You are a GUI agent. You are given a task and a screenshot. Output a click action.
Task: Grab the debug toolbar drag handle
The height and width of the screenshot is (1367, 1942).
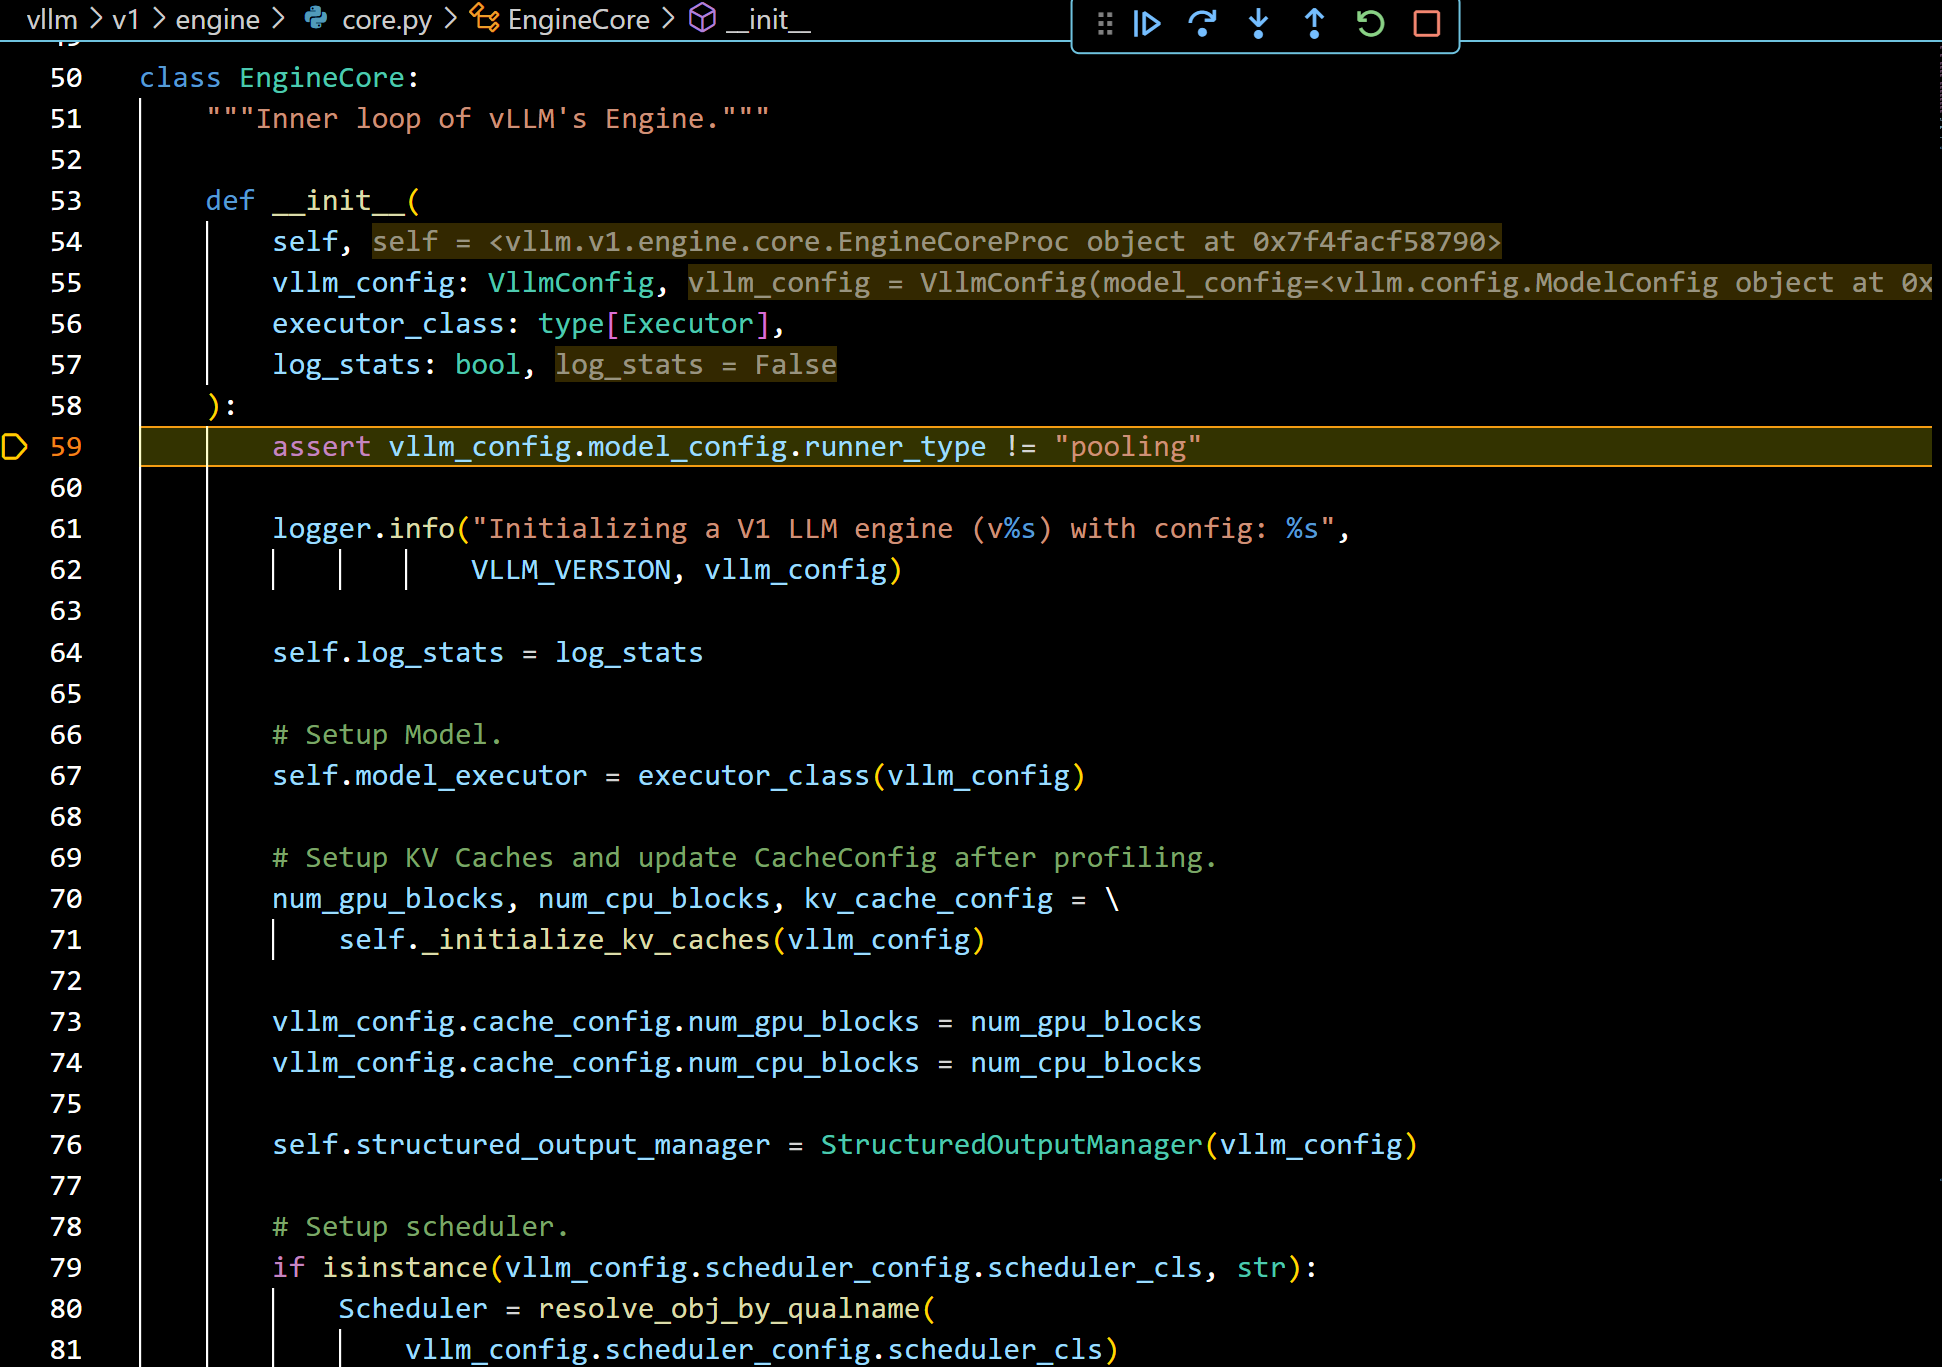coord(1104,23)
